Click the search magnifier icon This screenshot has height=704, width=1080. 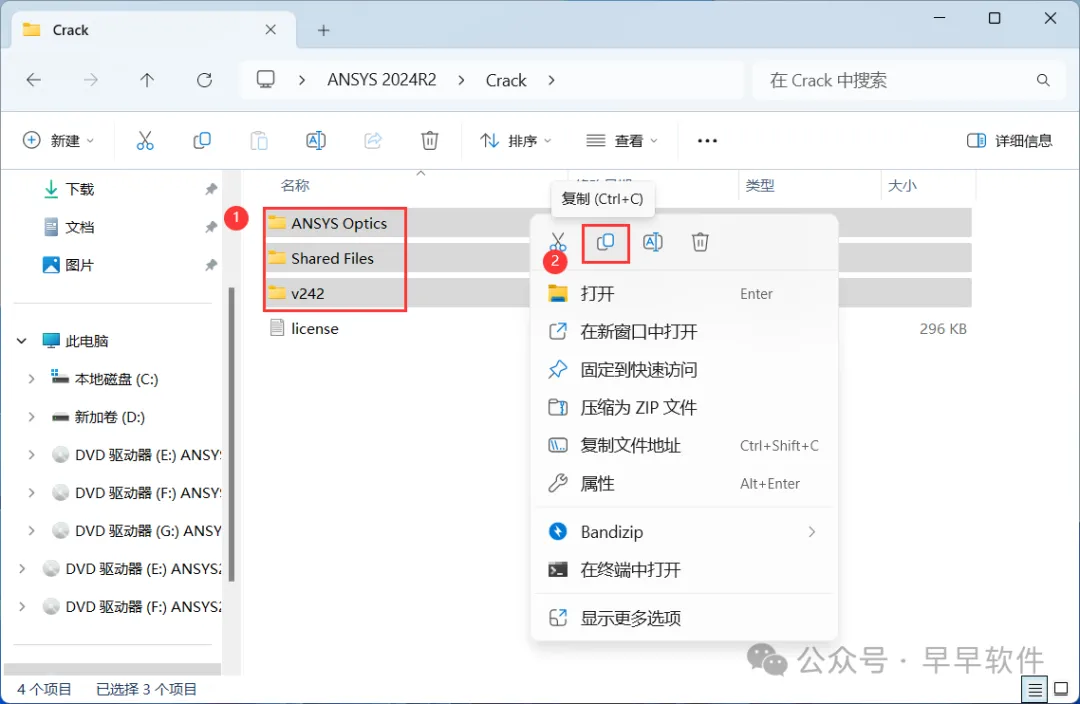tap(1043, 80)
